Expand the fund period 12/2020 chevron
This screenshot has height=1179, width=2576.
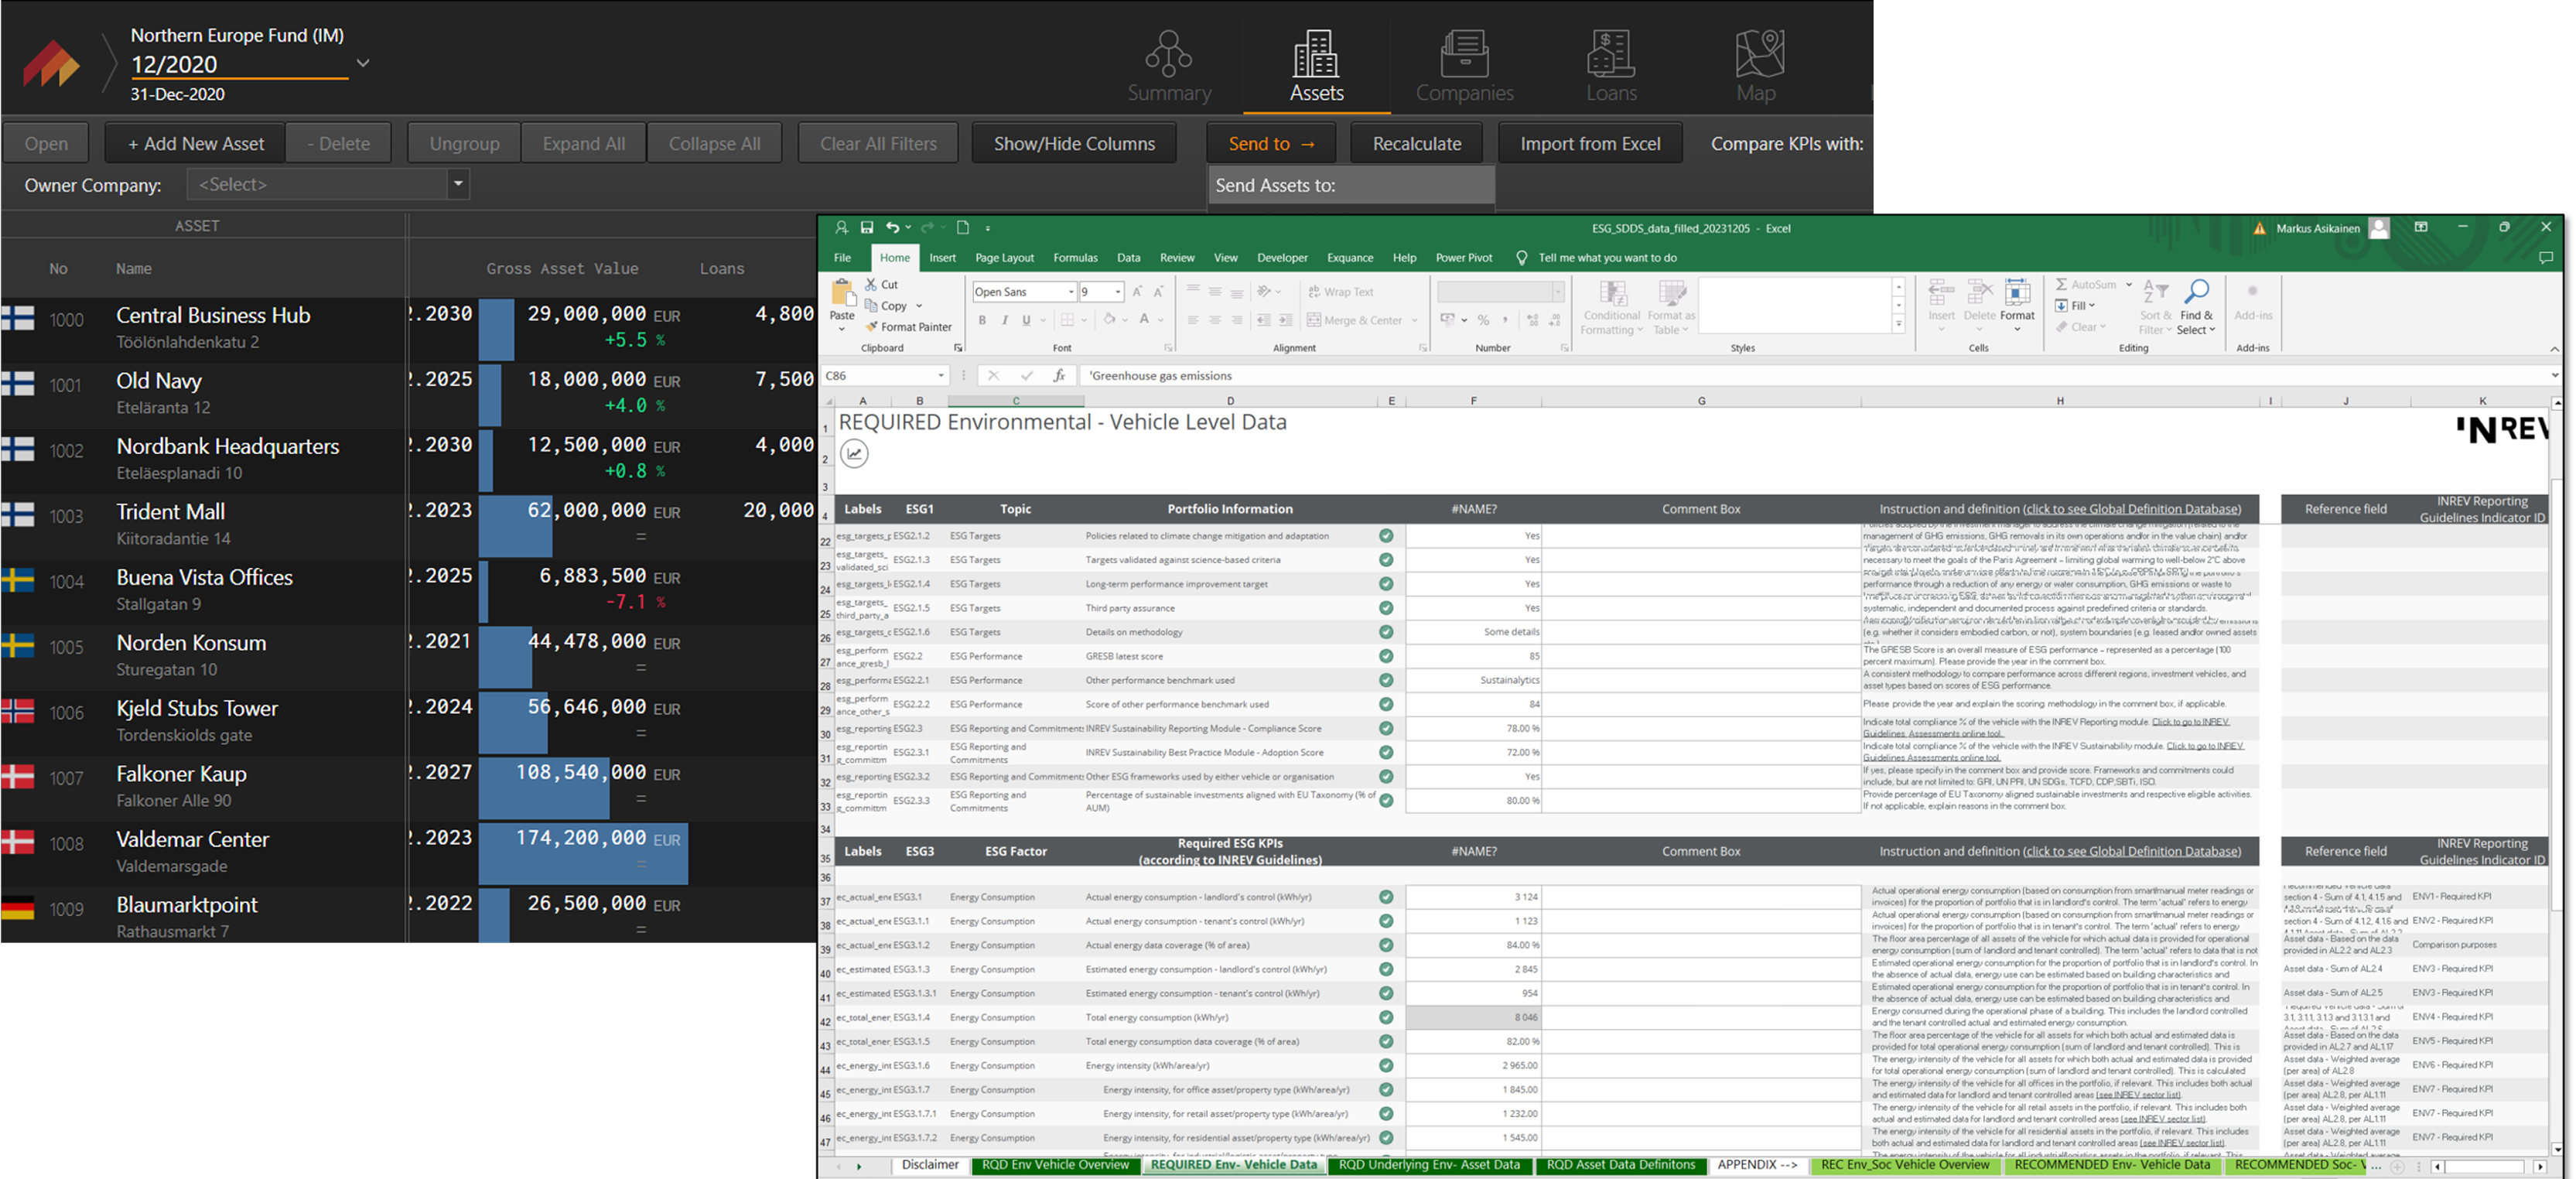tap(363, 63)
